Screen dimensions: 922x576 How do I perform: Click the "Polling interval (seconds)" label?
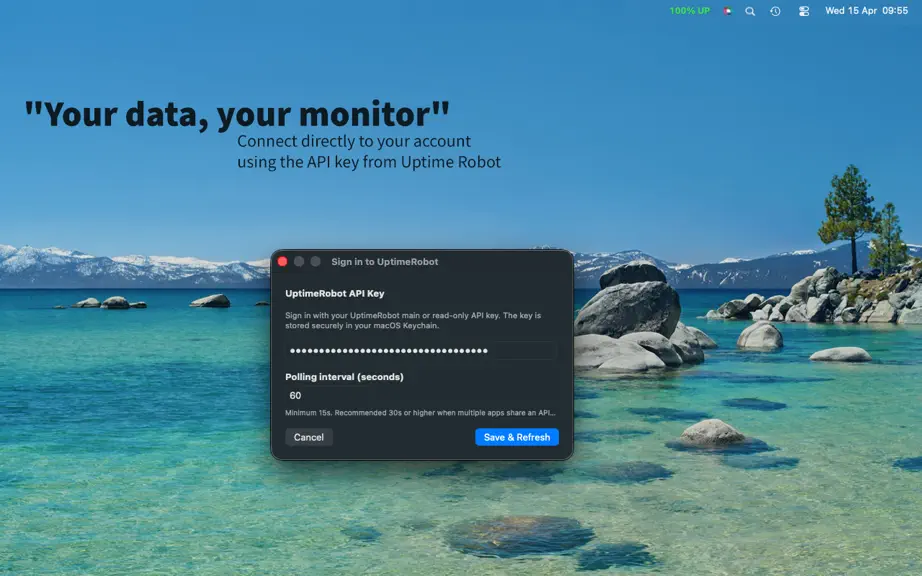(x=345, y=377)
